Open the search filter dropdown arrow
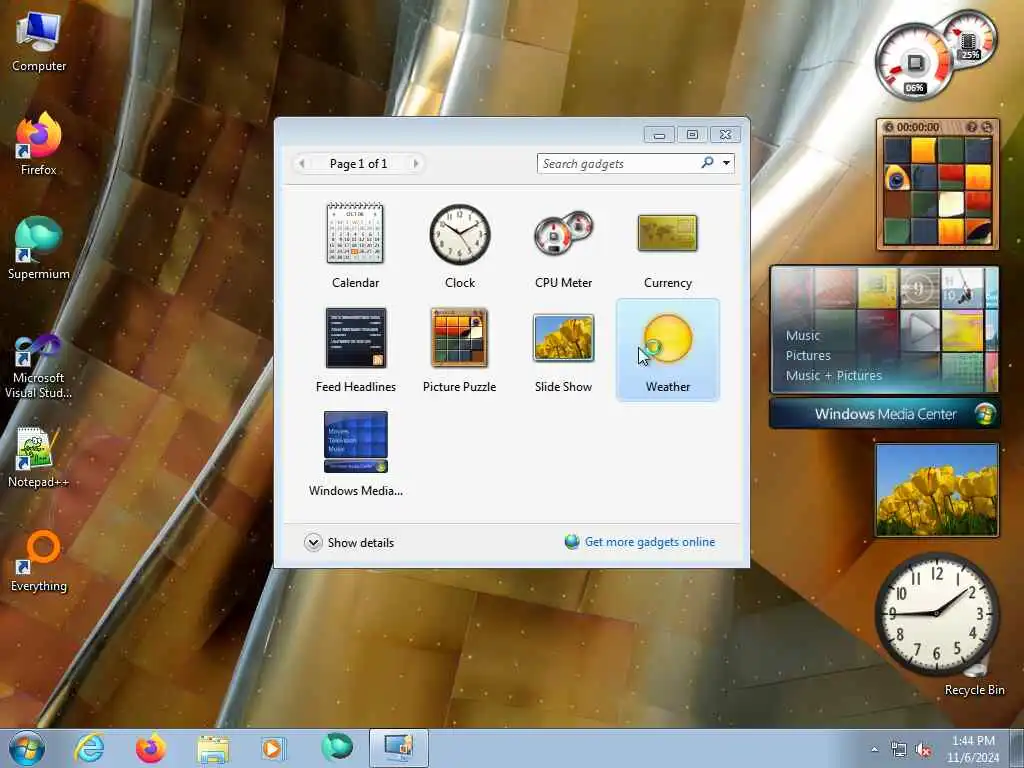 point(726,163)
